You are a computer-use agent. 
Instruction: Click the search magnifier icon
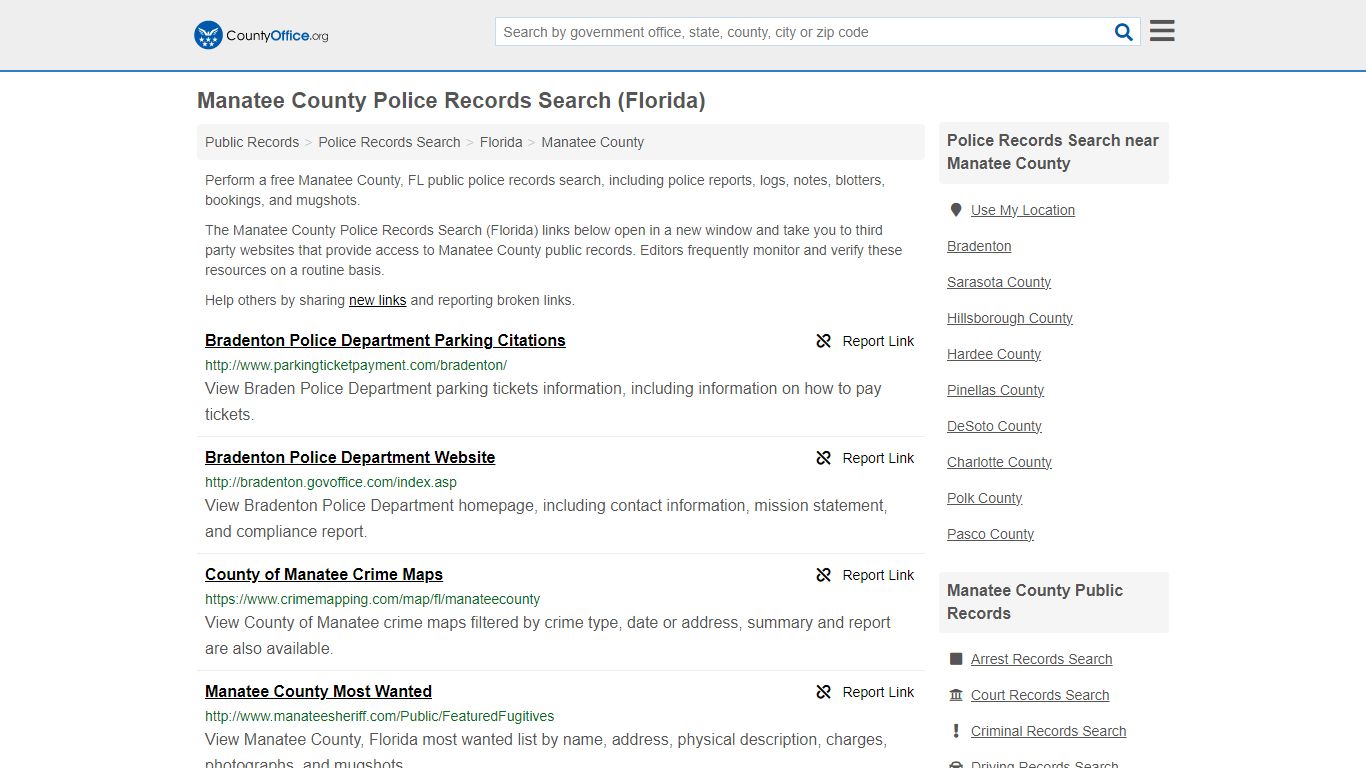[x=1124, y=32]
